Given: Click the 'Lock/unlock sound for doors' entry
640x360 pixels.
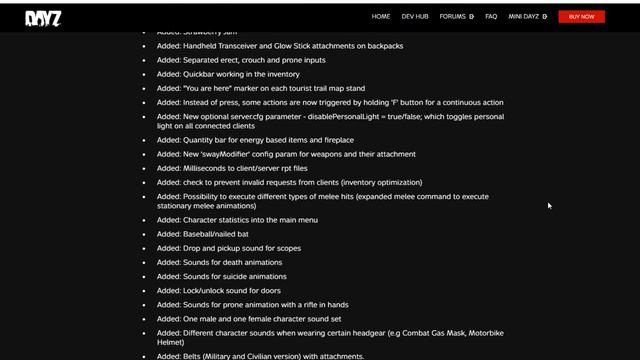Looking at the screenshot, I should 219,291.
